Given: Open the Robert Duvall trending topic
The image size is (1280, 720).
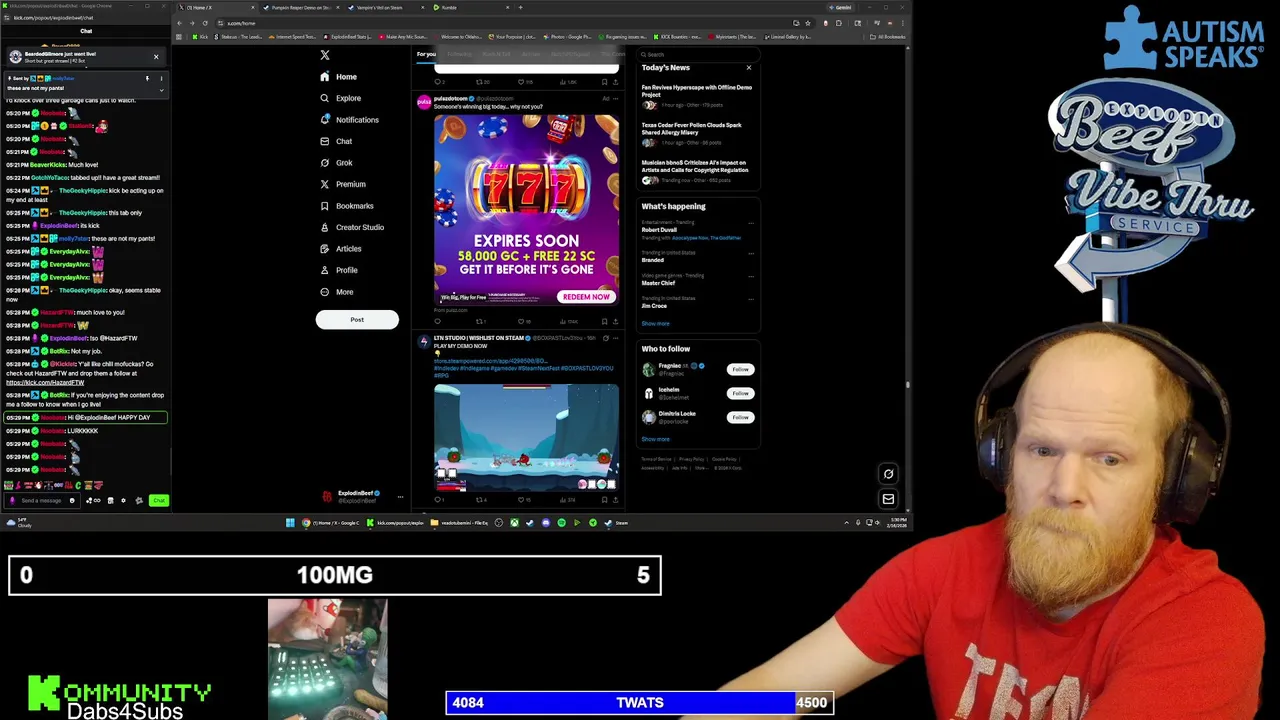Looking at the screenshot, I should click(x=659, y=230).
